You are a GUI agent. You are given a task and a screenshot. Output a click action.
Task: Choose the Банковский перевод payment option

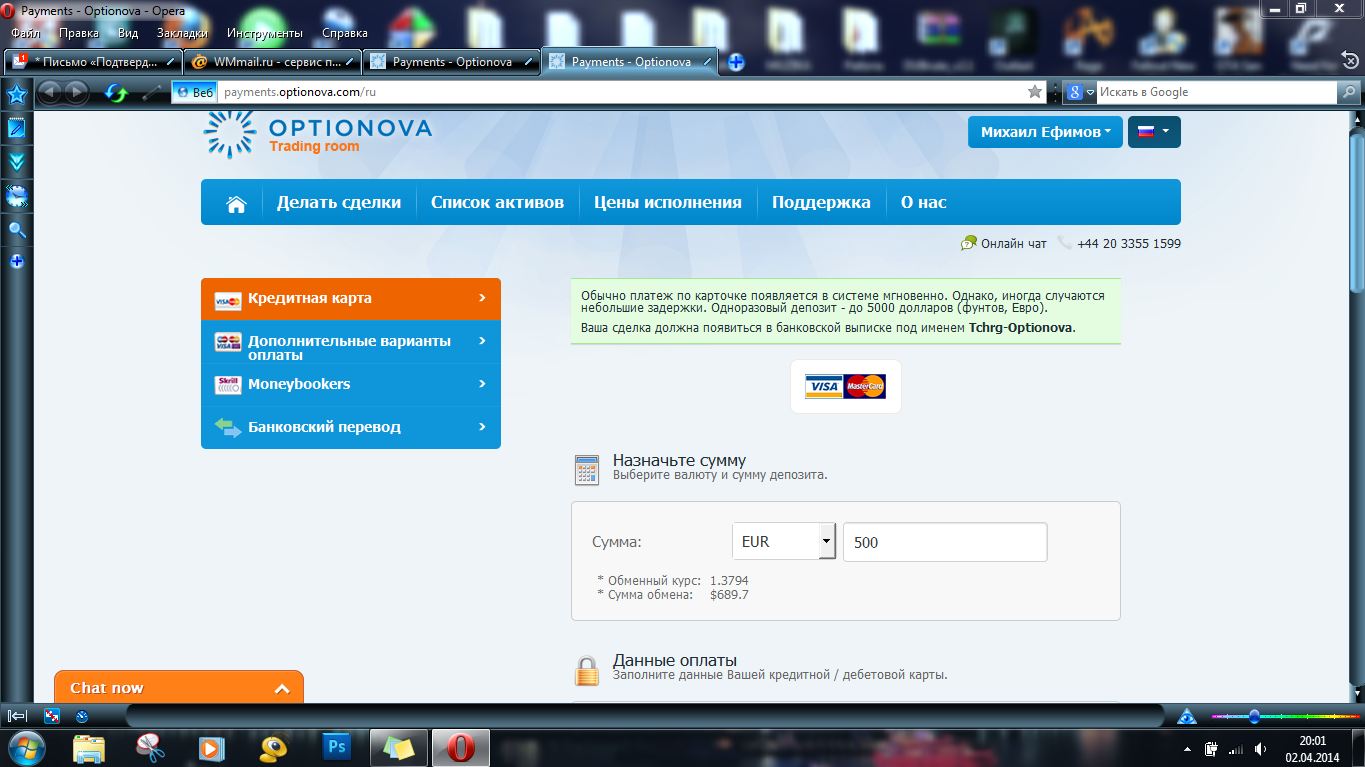(351, 427)
